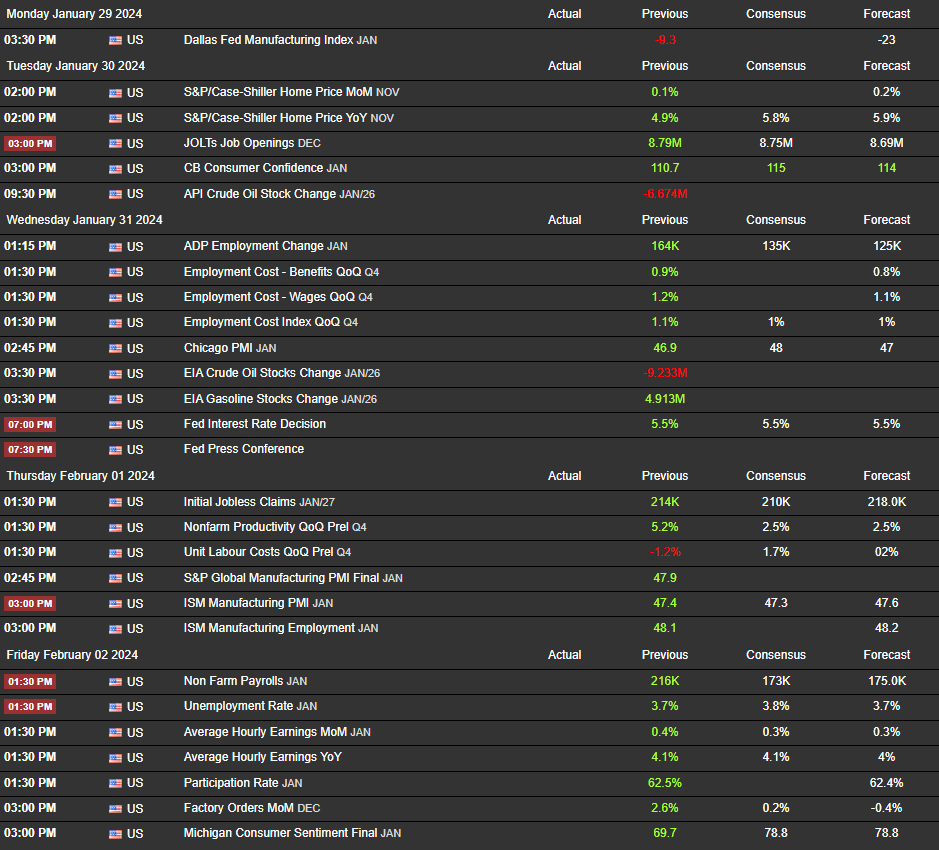The image size is (939, 850).
Task: Click US flag icon beside Dallas Fed Manufacturing Index
Action: click(x=116, y=41)
